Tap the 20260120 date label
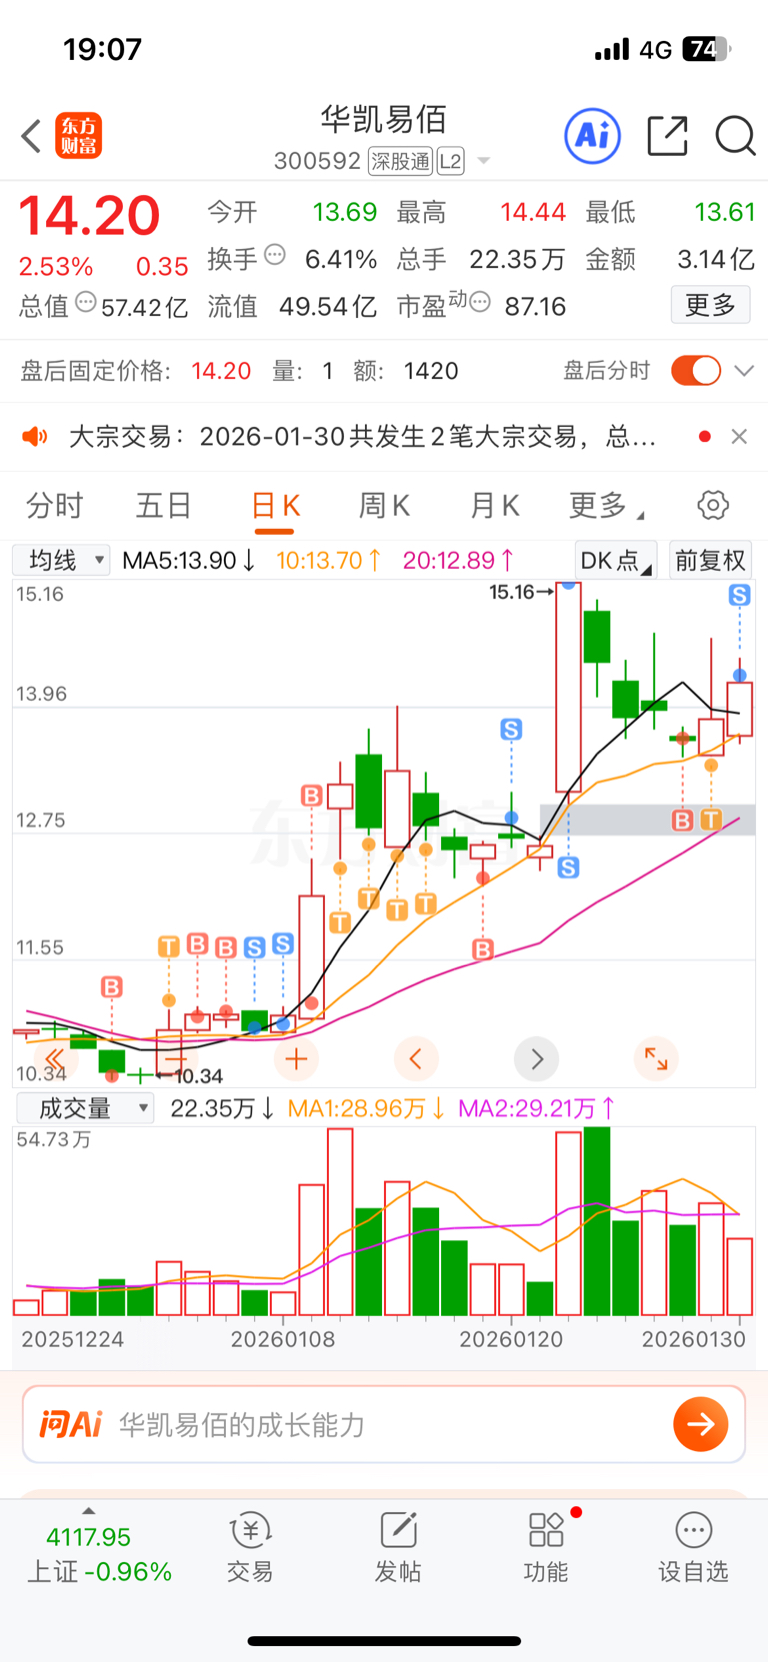 (510, 1339)
